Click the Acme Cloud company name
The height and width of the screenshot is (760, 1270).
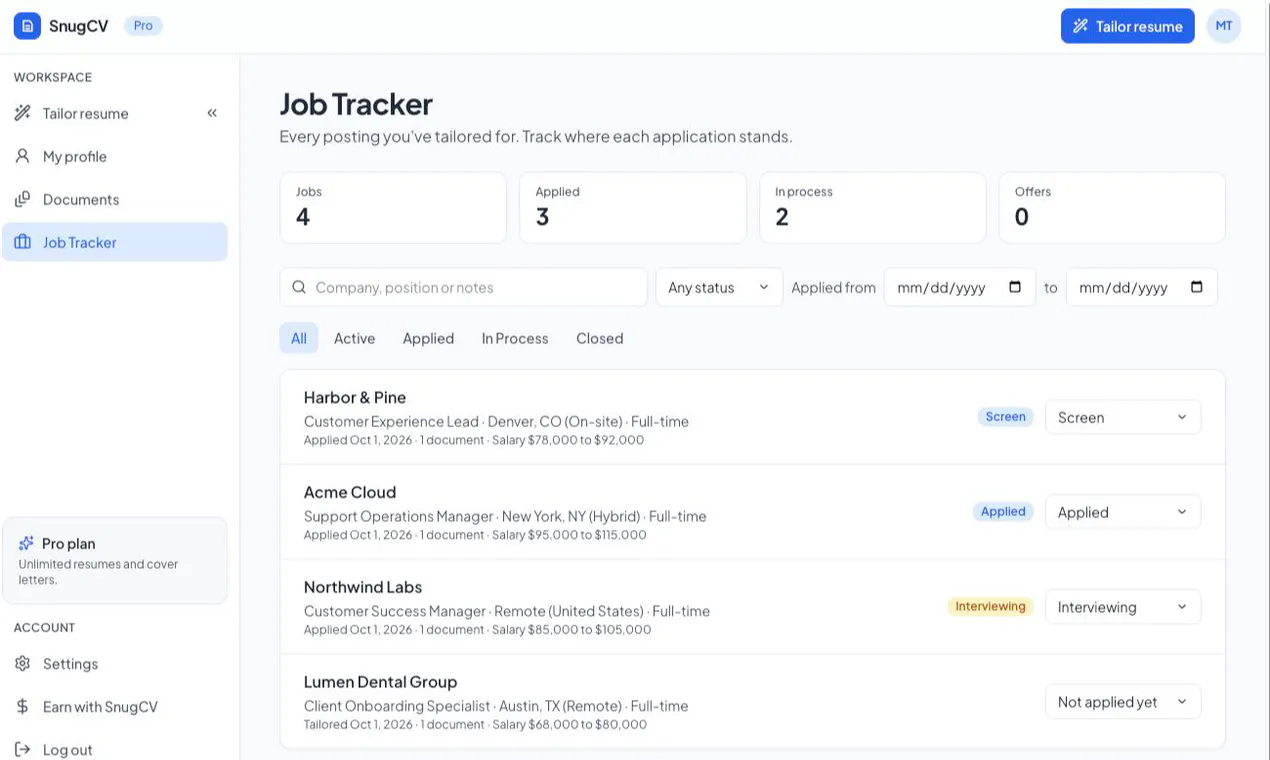pos(350,492)
